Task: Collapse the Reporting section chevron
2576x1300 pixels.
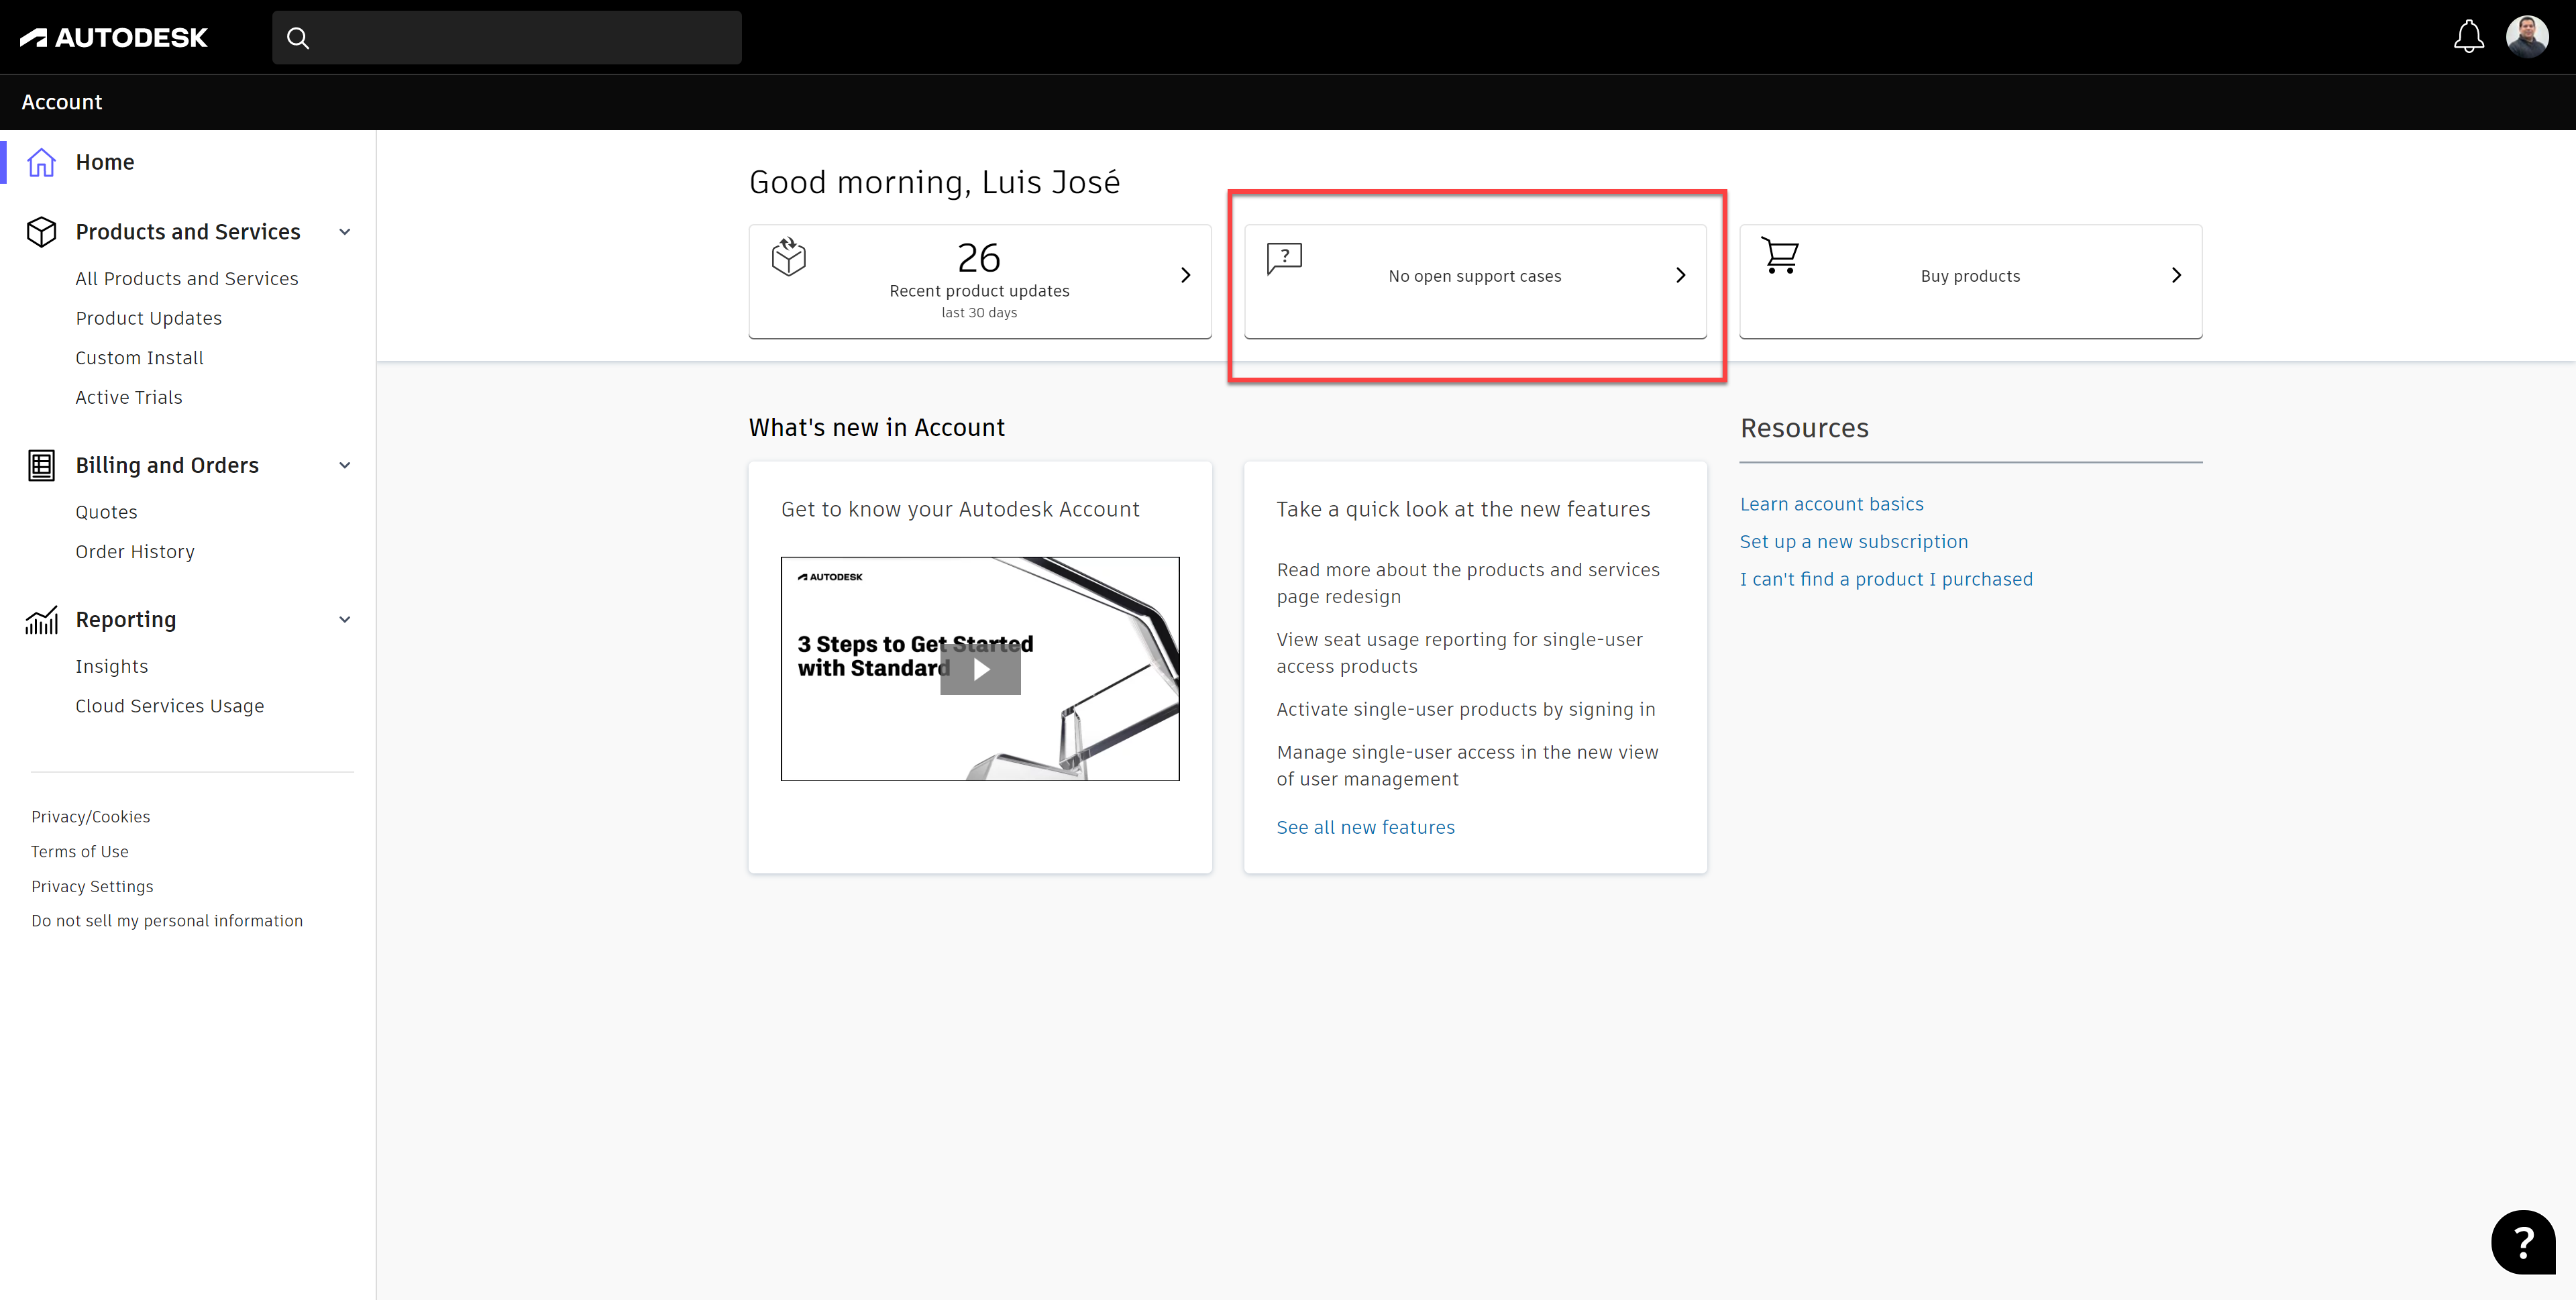Action: (345, 620)
